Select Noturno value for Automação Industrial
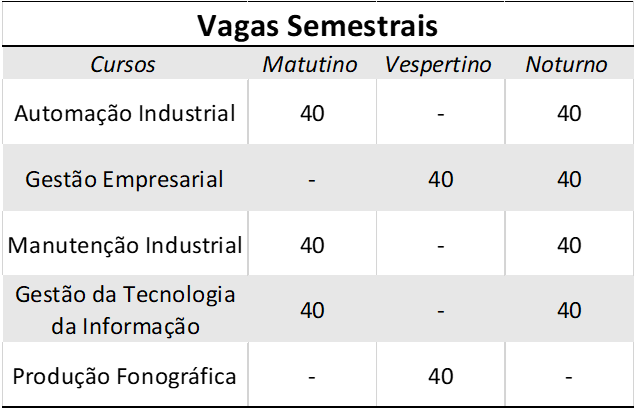 [569, 113]
